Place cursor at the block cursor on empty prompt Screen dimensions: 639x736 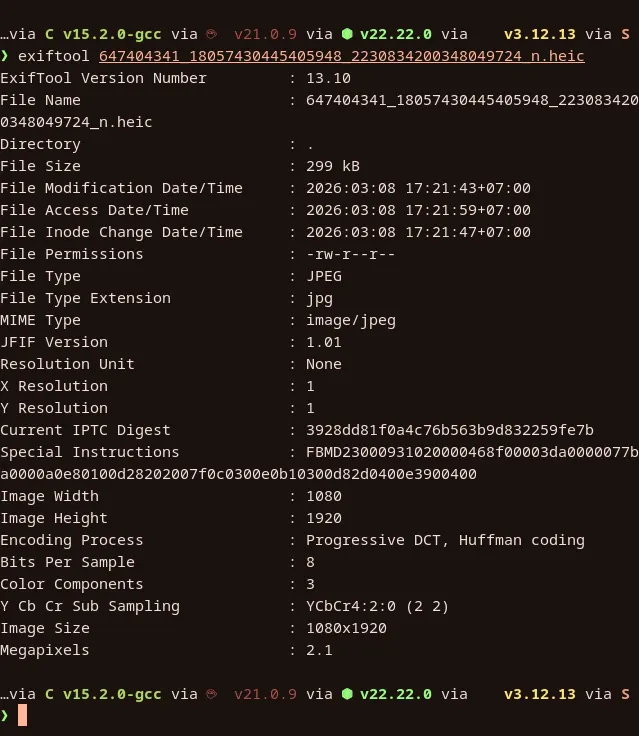pyautogui.click(x=23, y=716)
